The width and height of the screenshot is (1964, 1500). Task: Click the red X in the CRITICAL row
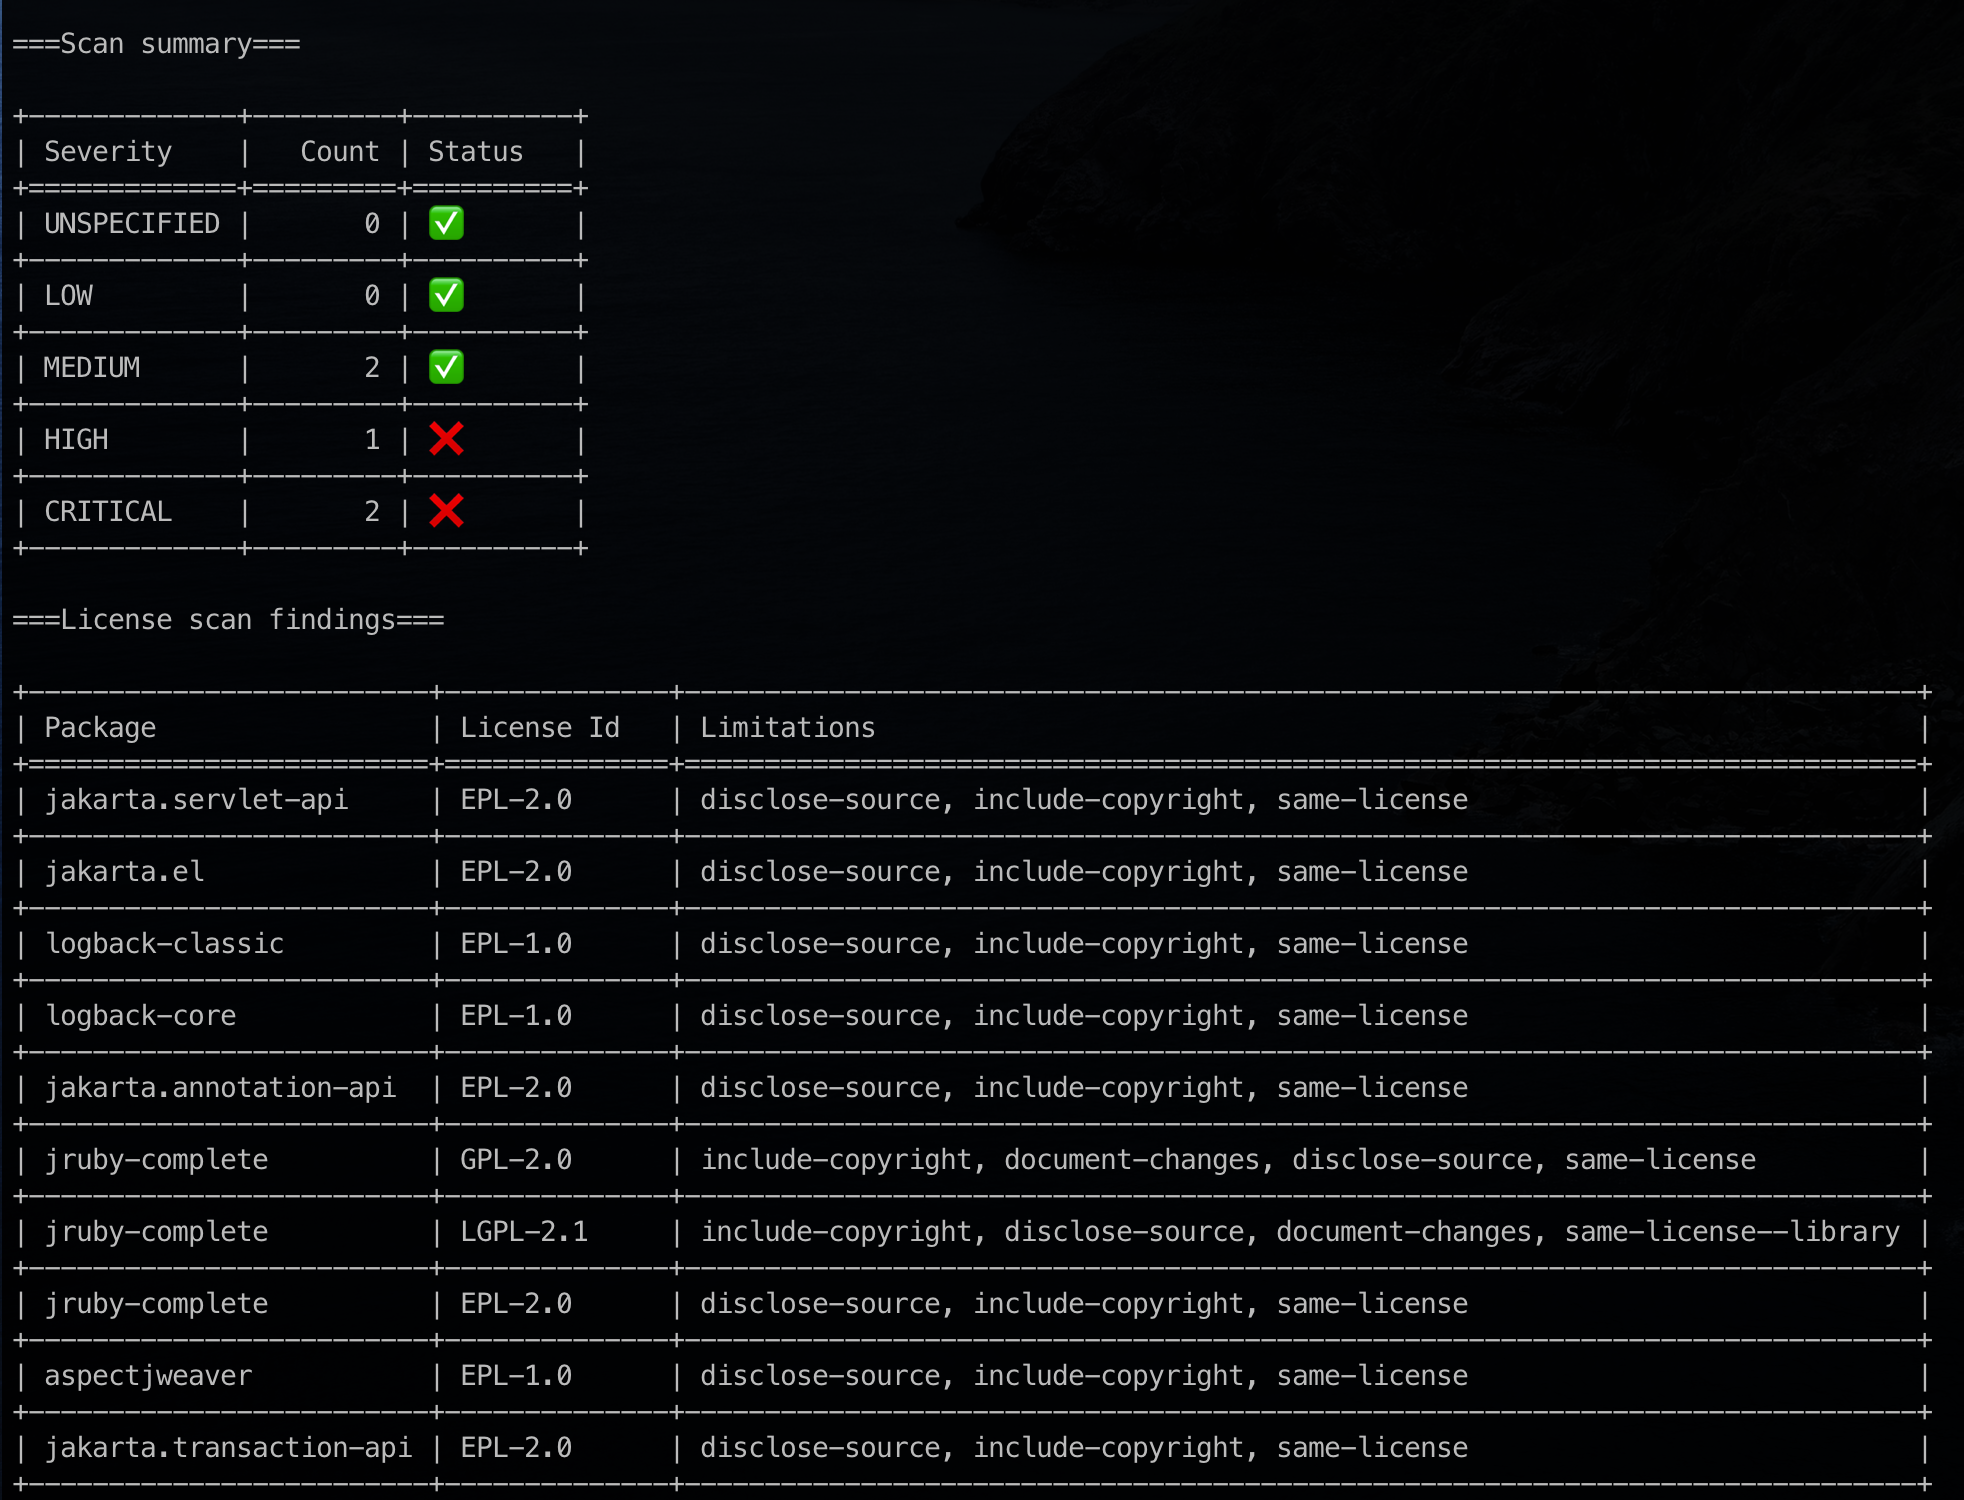[x=446, y=511]
